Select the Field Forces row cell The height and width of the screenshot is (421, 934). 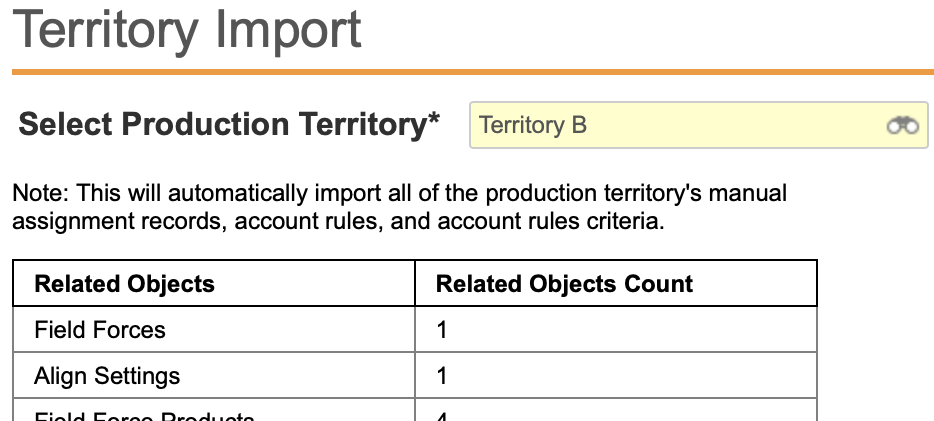tap(214, 329)
